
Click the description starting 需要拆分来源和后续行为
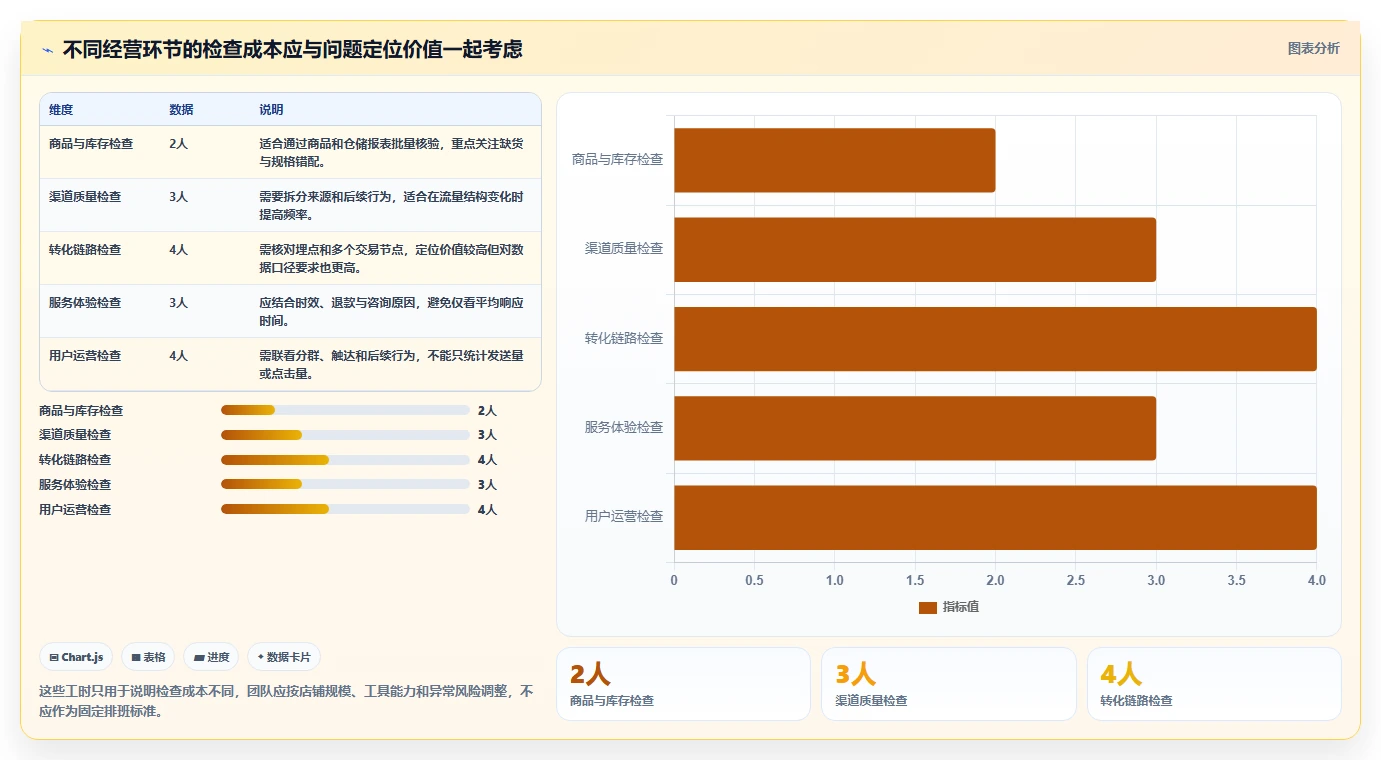pyautogui.click(x=391, y=205)
